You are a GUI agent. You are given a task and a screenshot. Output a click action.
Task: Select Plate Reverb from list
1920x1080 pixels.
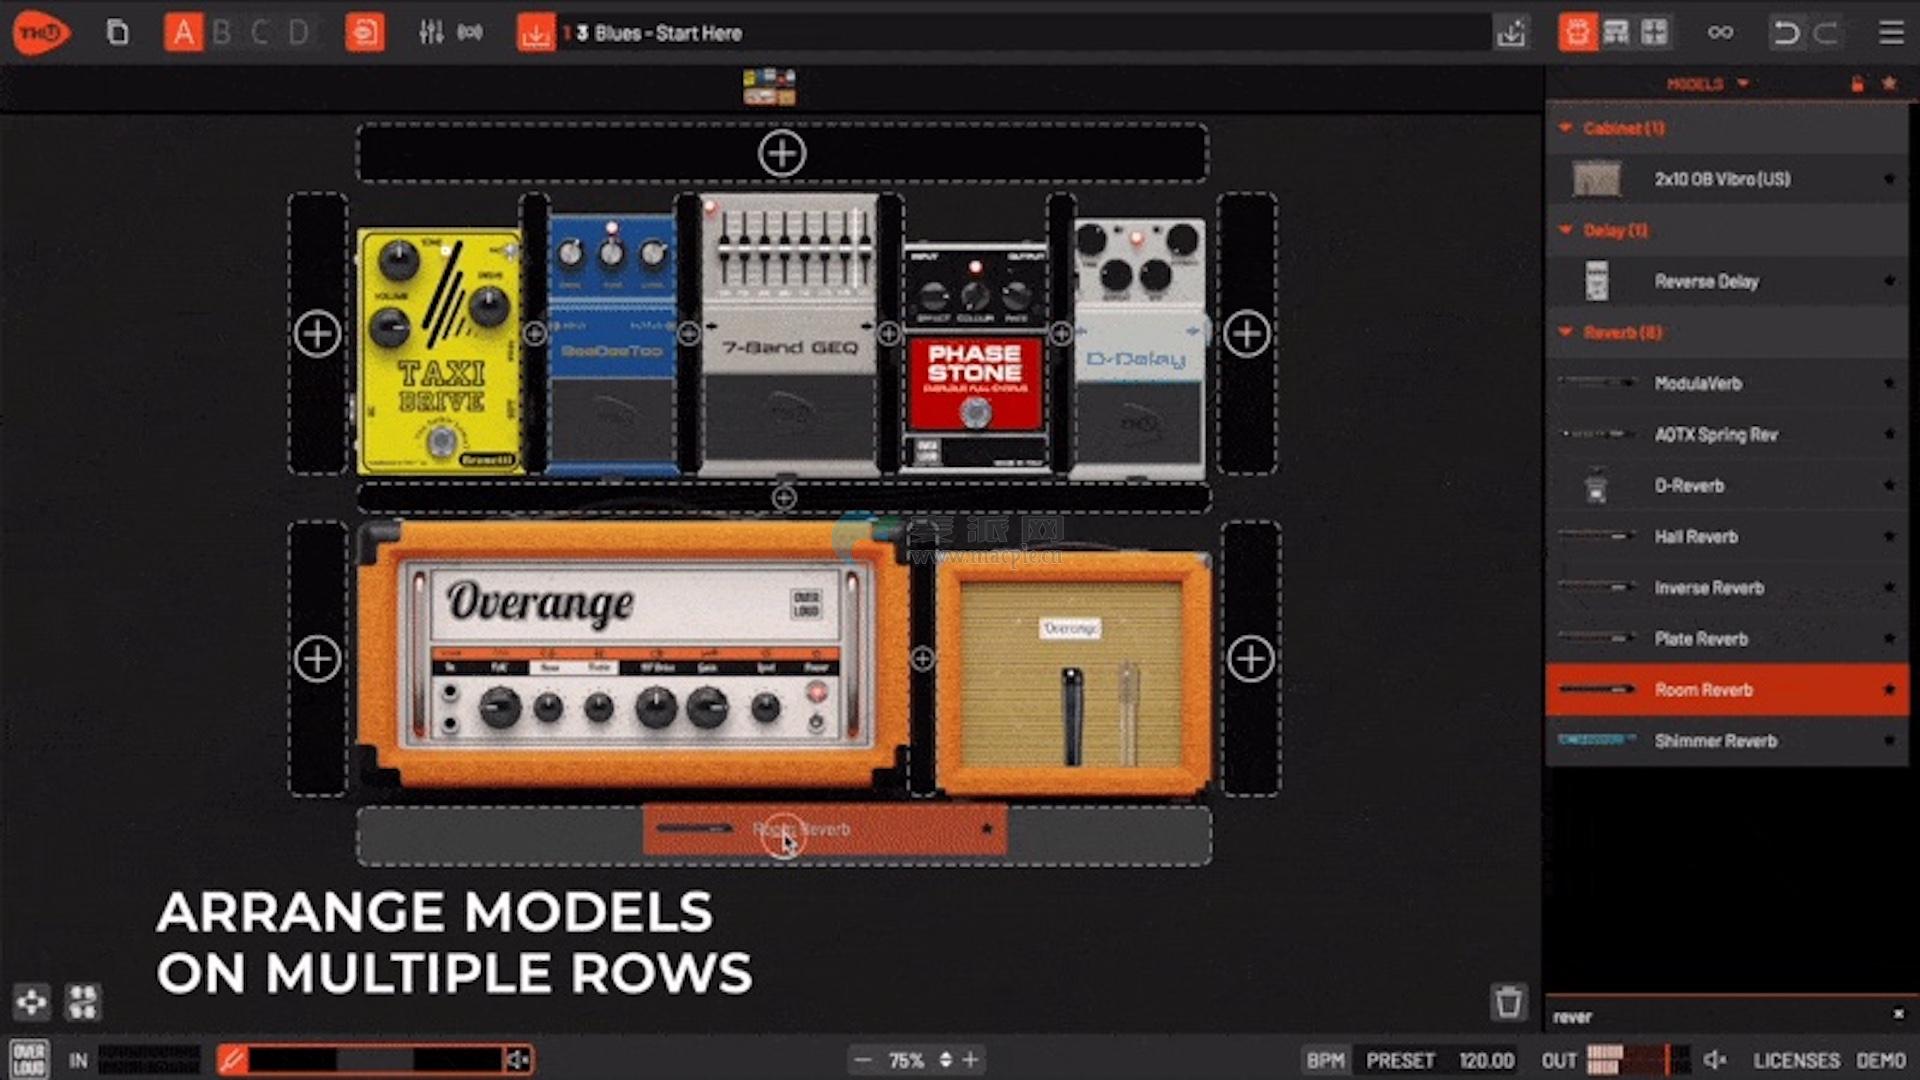pyautogui.click(x=1700, y=639)
